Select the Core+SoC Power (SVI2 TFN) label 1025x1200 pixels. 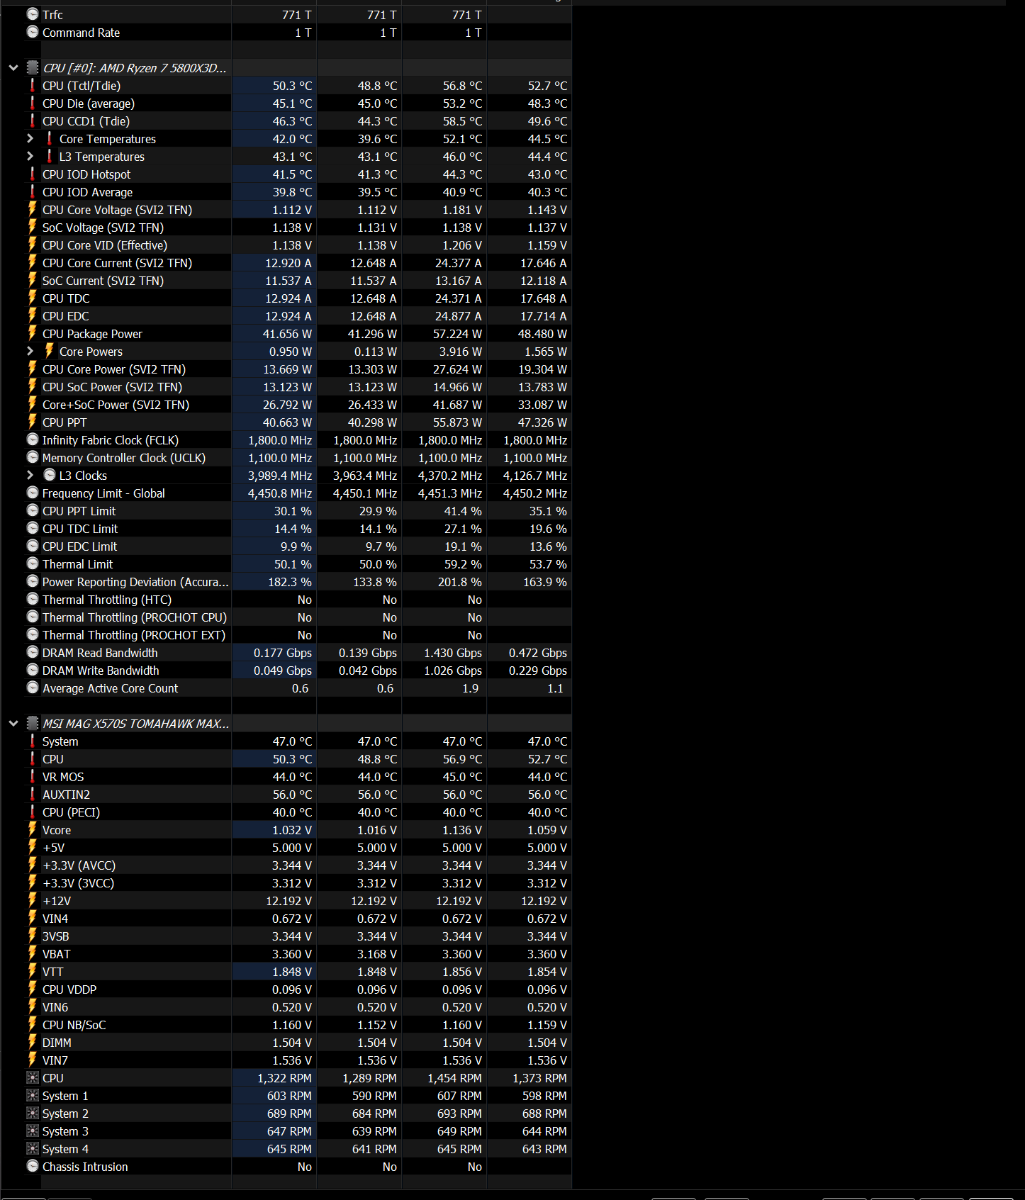coord(116,405)
